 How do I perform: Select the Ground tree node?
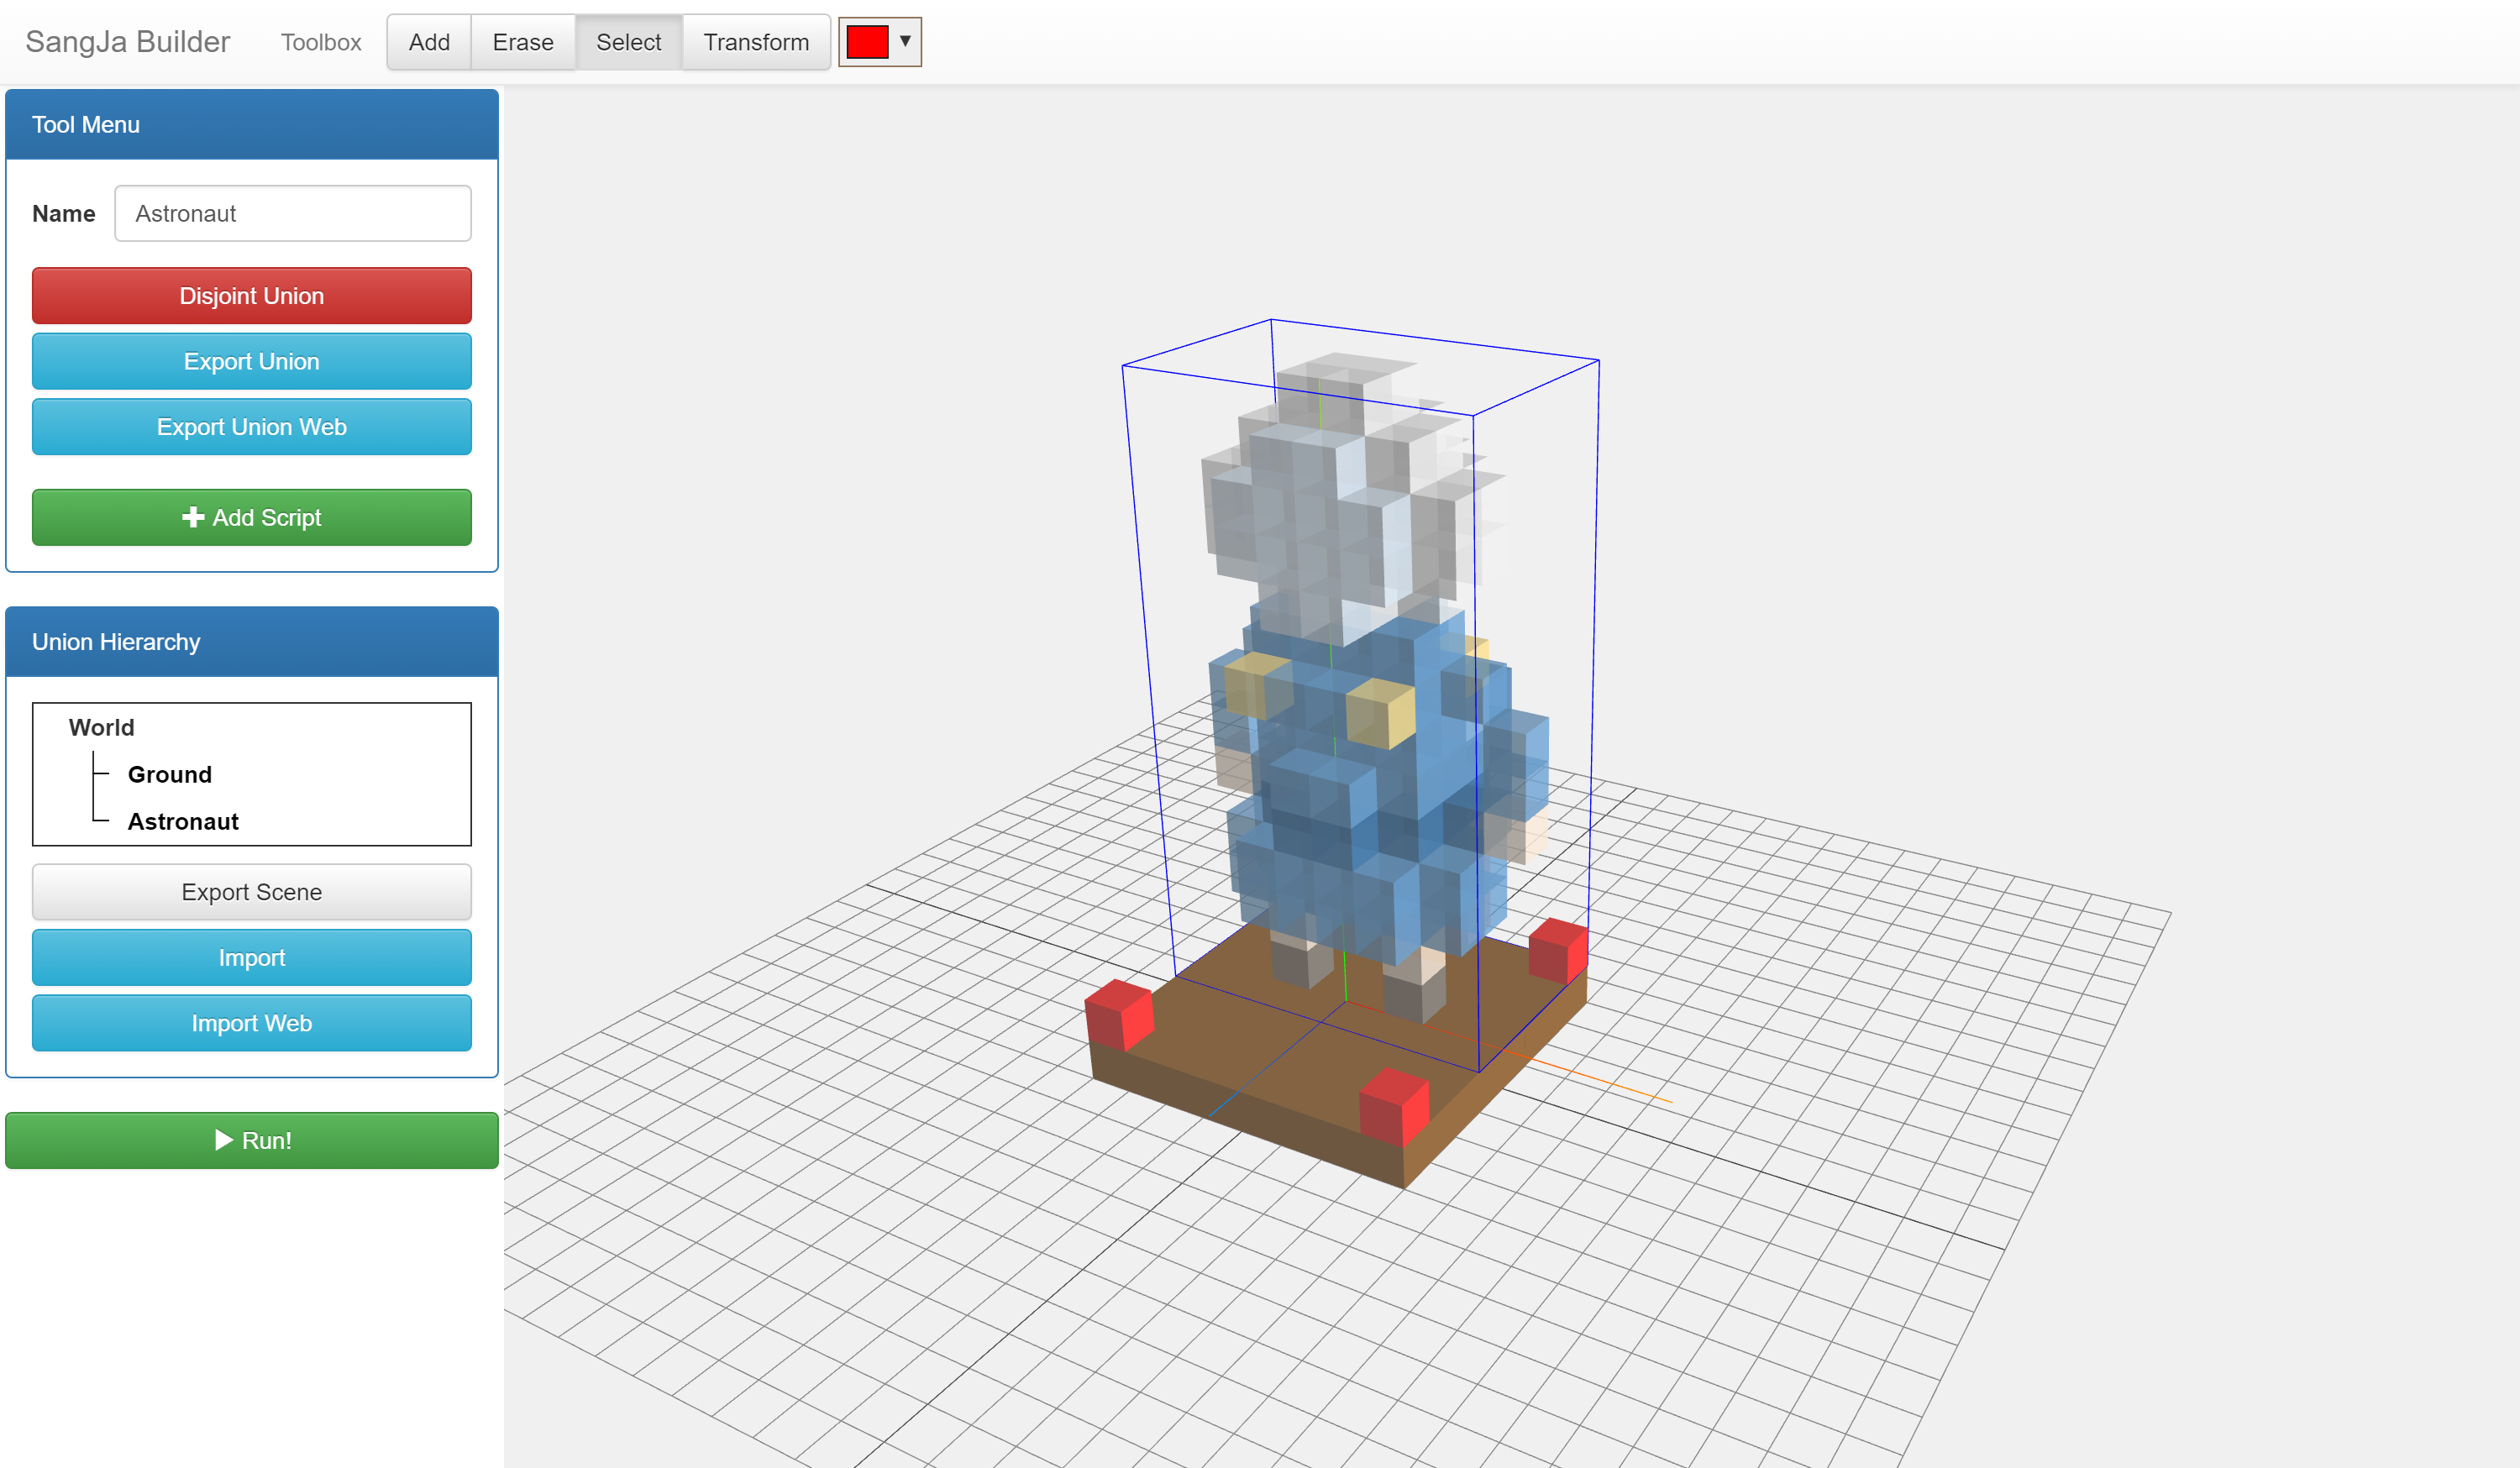(169, 774)
